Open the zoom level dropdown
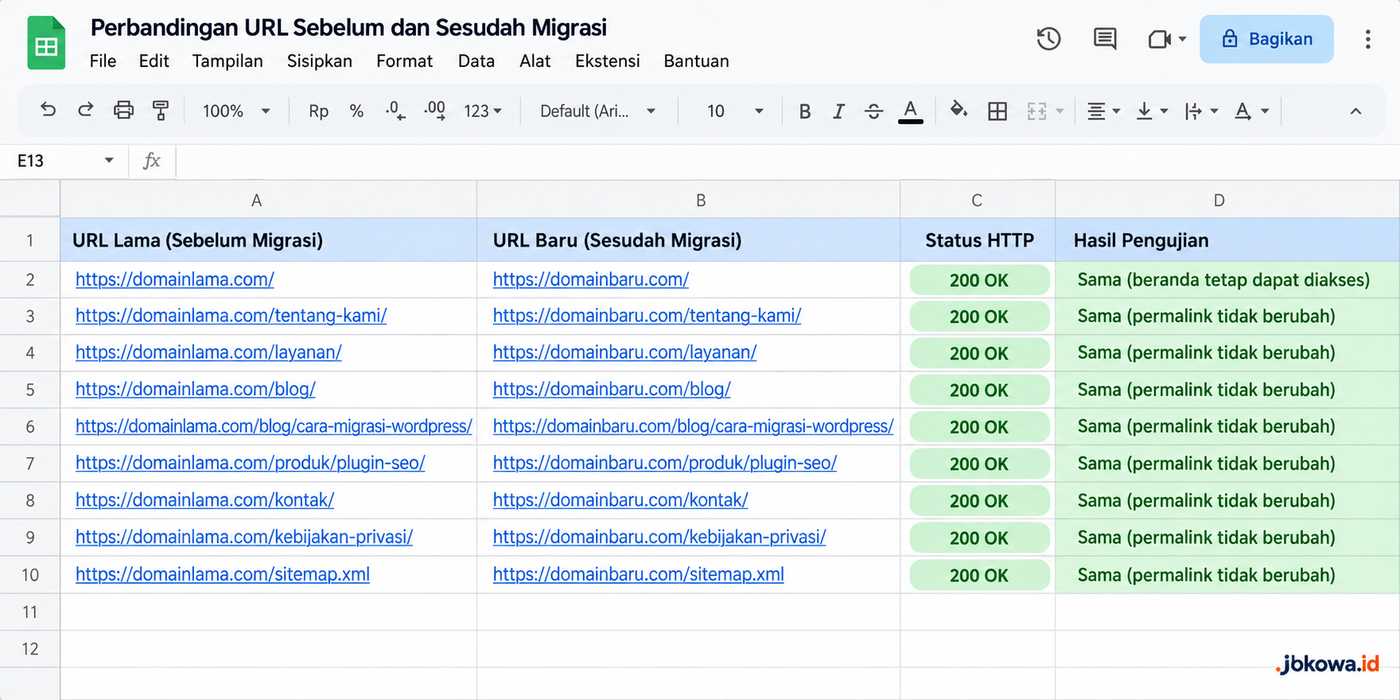Screen dimensions: 1400x700 click(x=236, y=111)
